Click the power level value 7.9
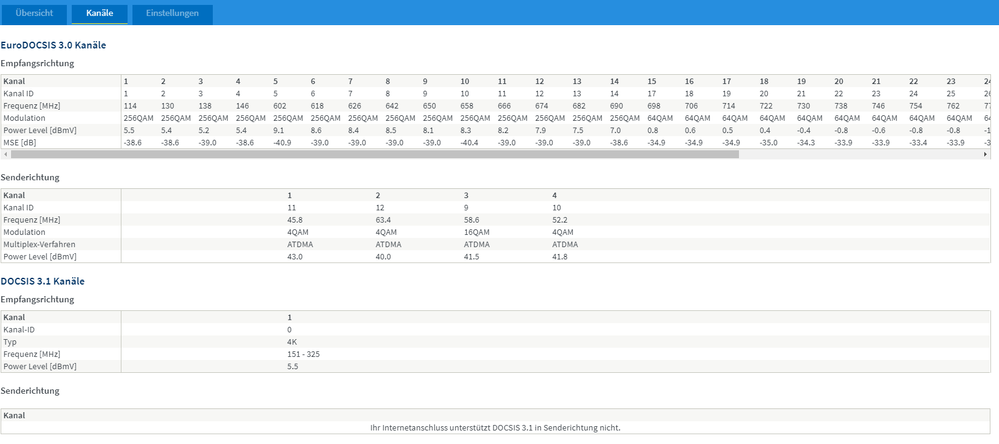The image size is (999, 444). pyautogui.click(x=540, y=130)
